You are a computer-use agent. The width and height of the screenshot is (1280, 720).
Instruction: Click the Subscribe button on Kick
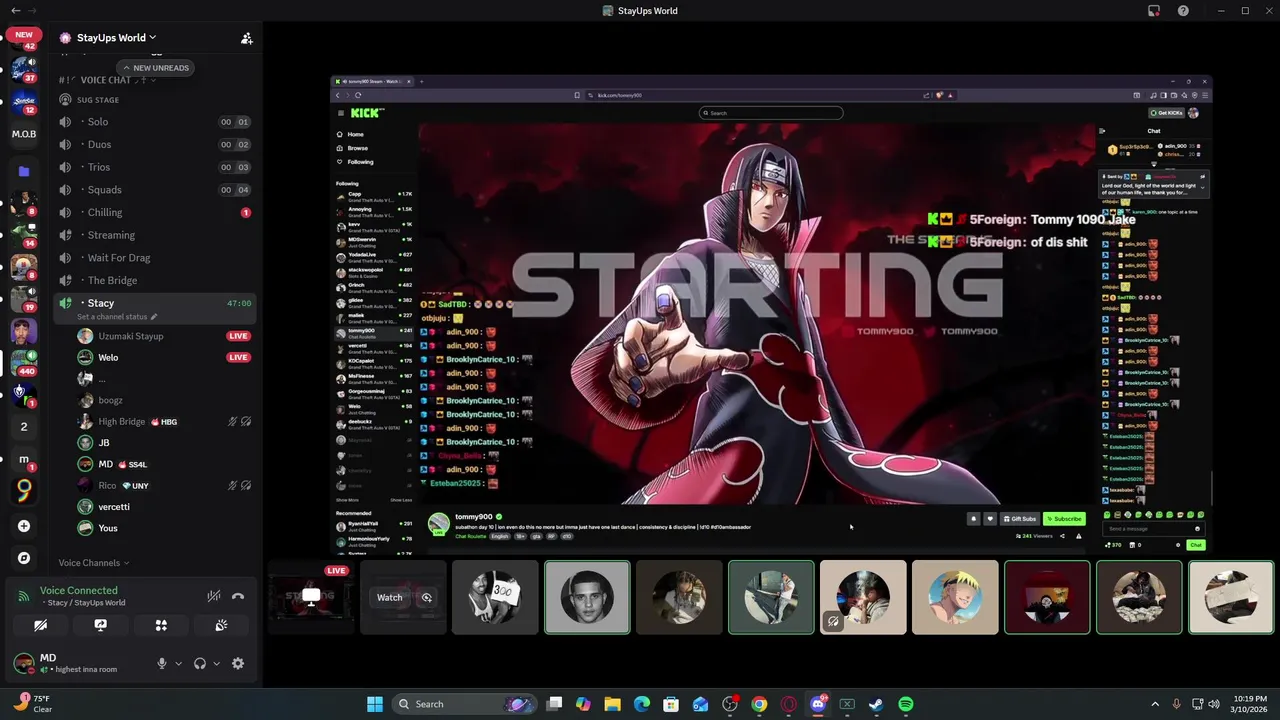[1064, 519]
